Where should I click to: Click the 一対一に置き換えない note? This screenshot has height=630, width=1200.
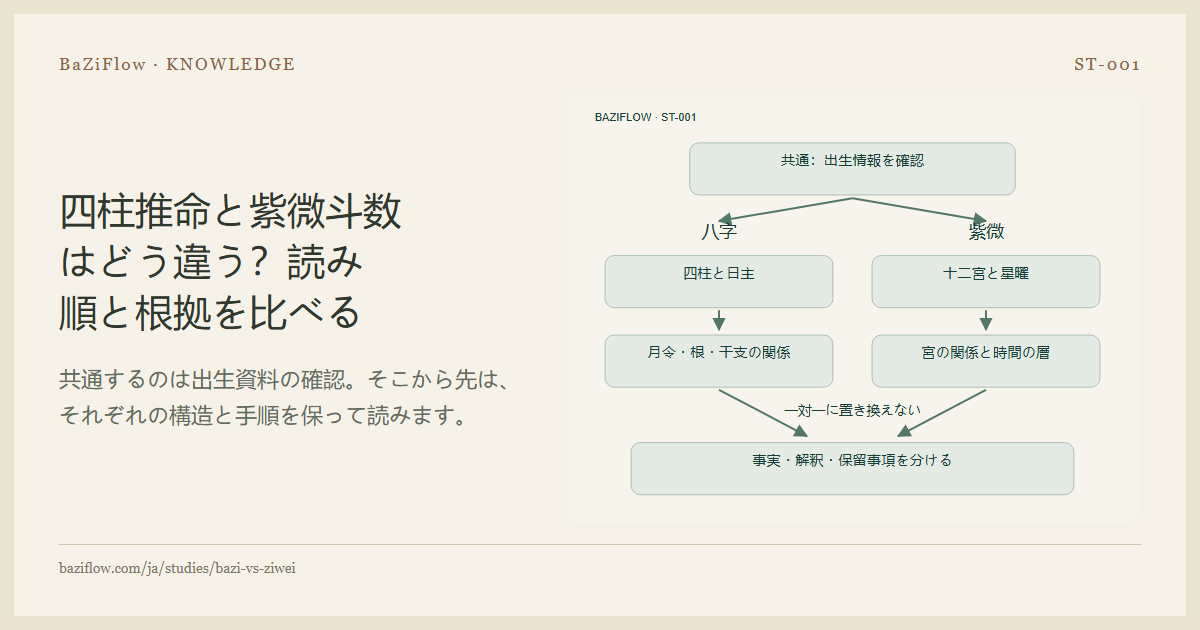coord(852,410)
